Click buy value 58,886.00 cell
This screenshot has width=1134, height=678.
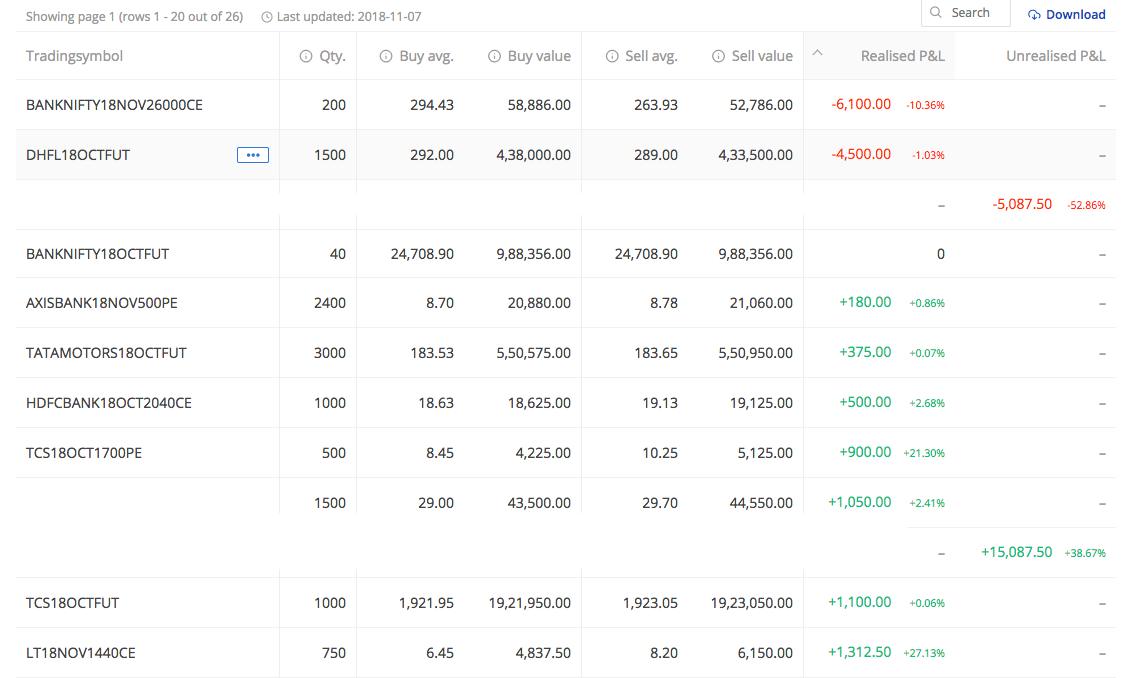pyautogui.click(x=539, y=105)
